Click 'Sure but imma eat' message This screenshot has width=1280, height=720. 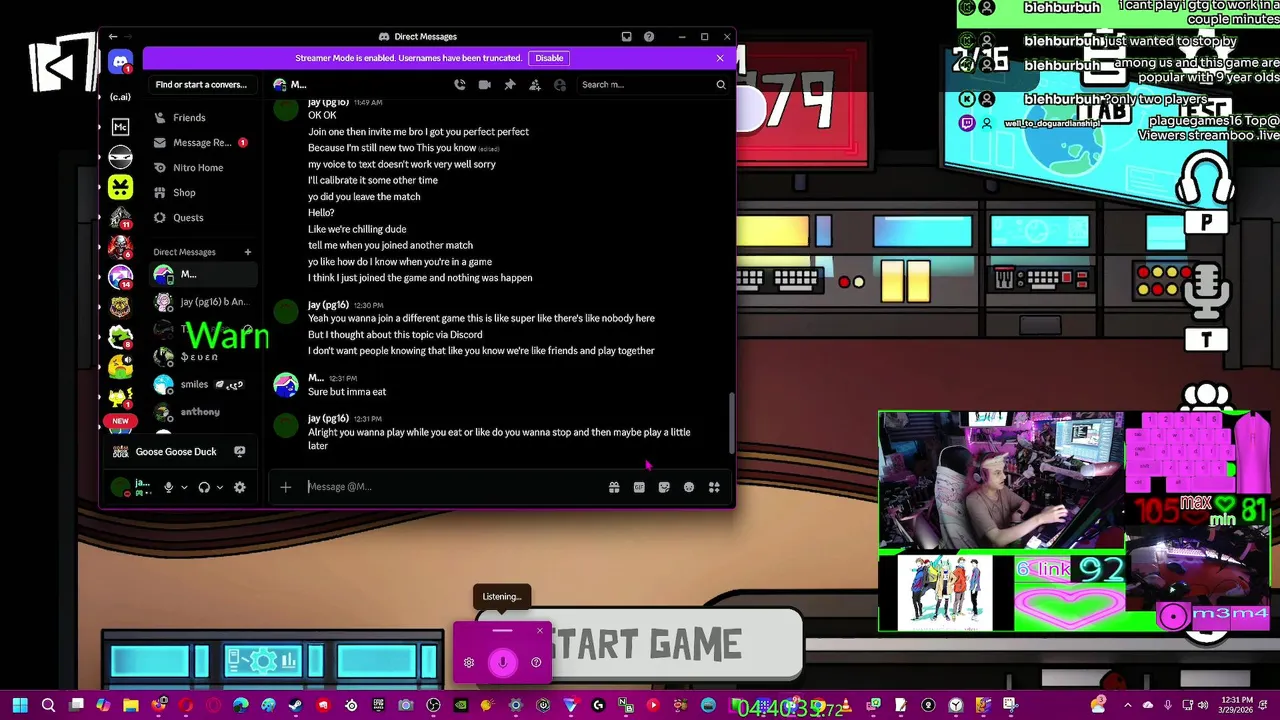[347, 392]
